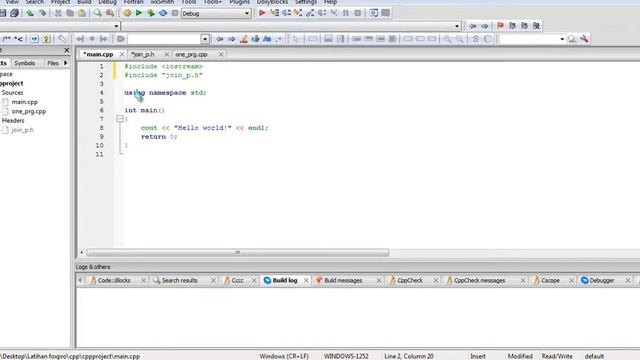Viewport: 640px width, 360px height.
Task: Open the incremental search dropdown arrow
Action: [205, 39]
